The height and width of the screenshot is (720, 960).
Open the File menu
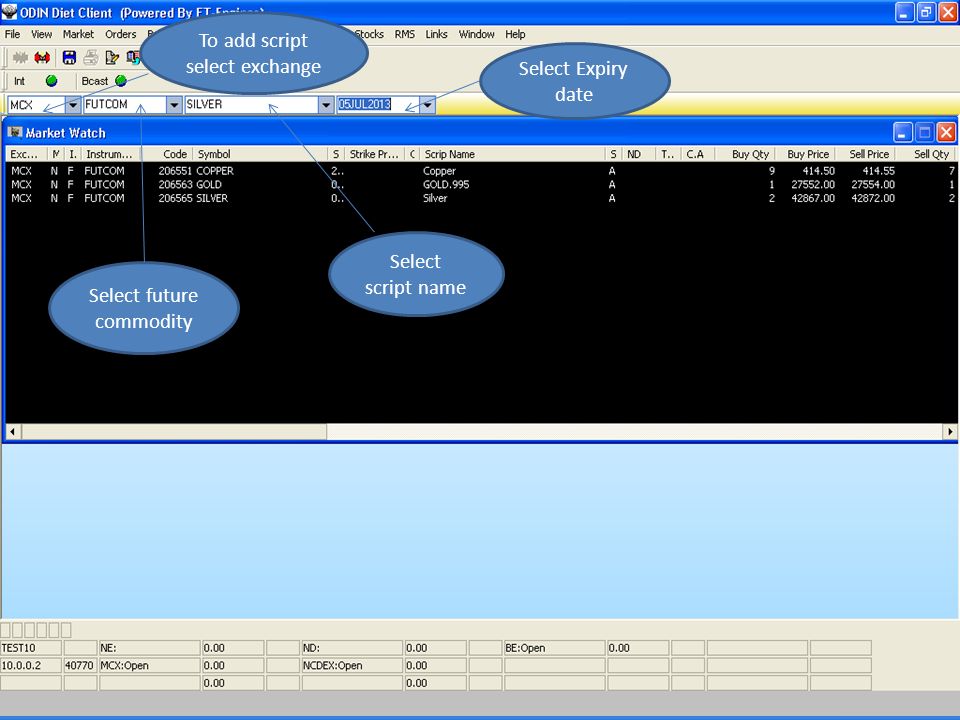[12, 34]
